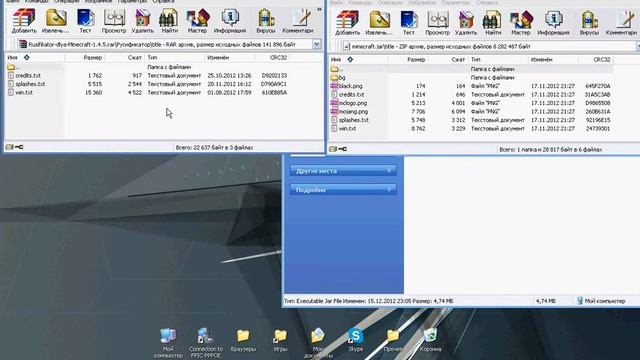The width and height of the screenshot is (640, 360).
Task: Sort by Имя column in left window
Action: 35,58
